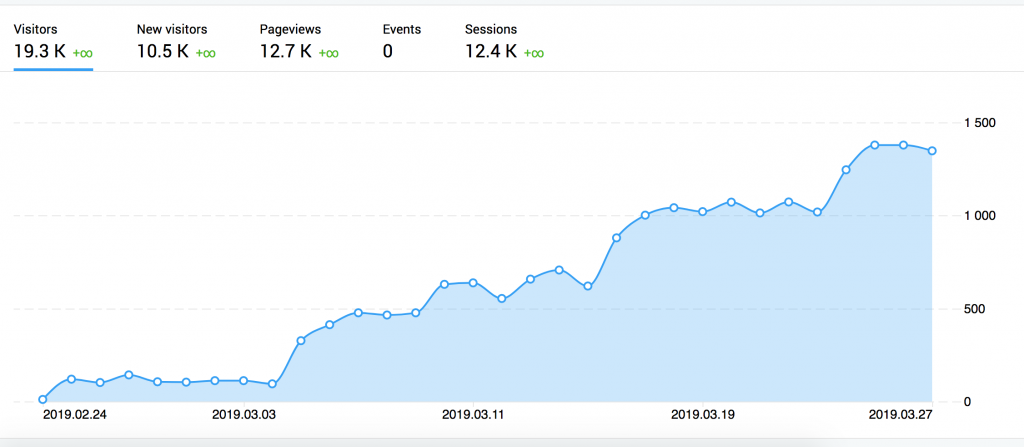Image resolution: width=1024 pixels, height=447 pixels.
Task: Open the Pageviews metric tab
Action: [298, 41]
